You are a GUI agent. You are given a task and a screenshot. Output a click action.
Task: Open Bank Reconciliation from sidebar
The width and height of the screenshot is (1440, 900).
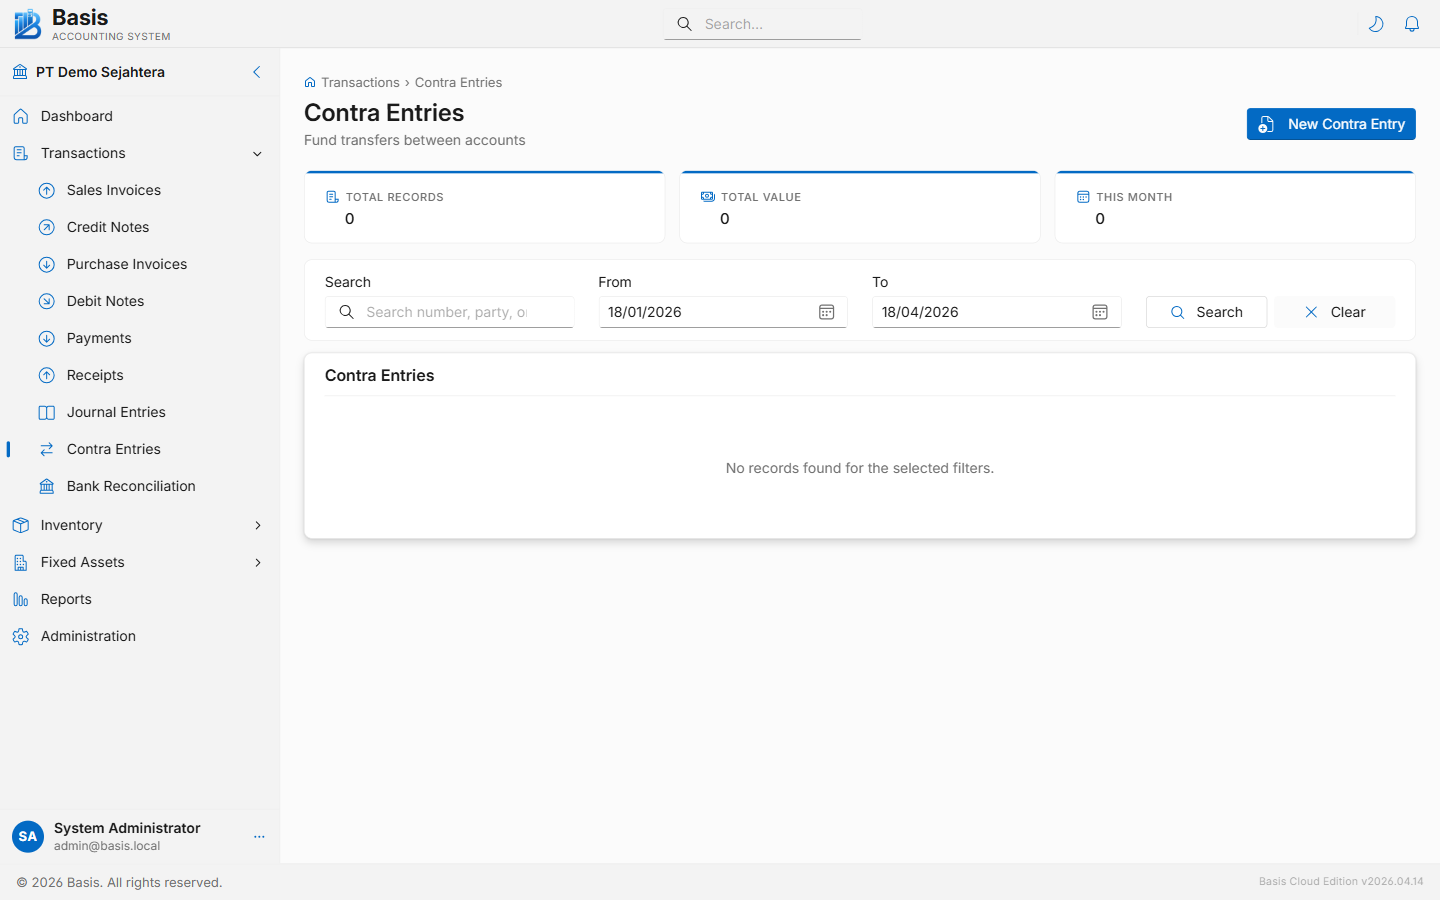coord(131,486)
